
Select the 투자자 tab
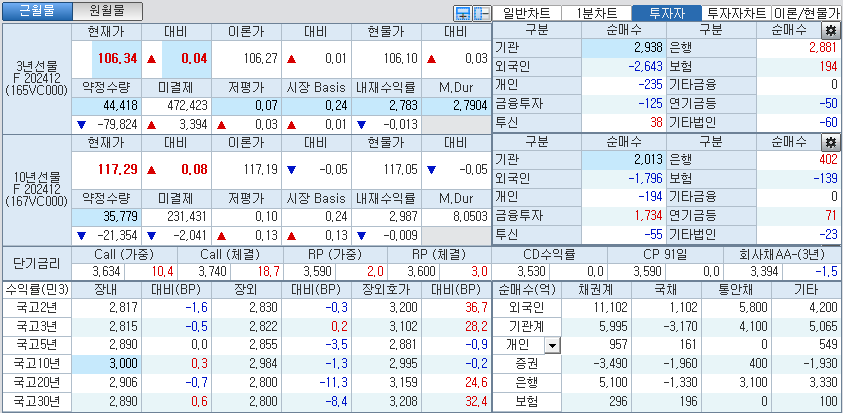(x=667, y=13)
